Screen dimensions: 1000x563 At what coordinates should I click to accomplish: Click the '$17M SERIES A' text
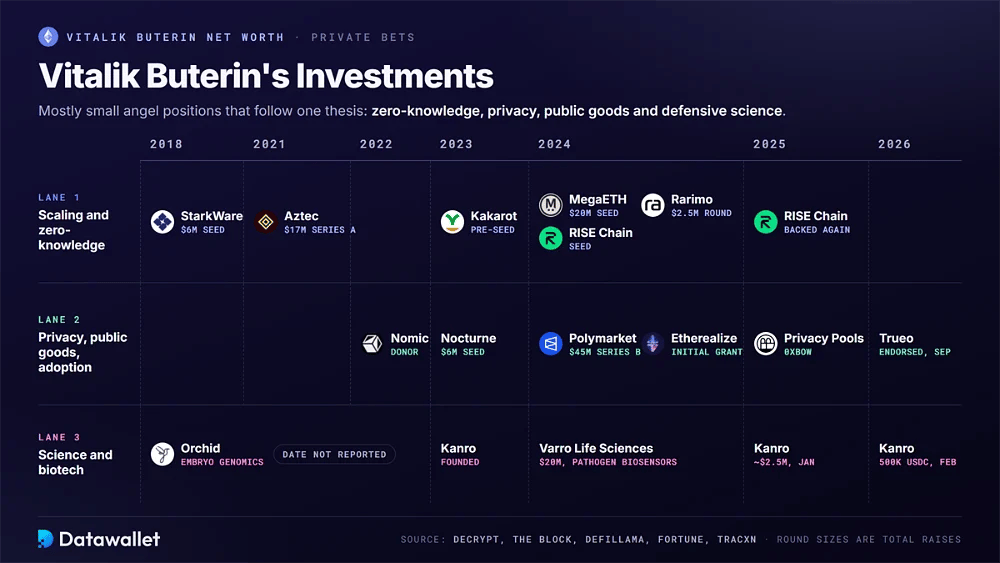click(320, 230)
